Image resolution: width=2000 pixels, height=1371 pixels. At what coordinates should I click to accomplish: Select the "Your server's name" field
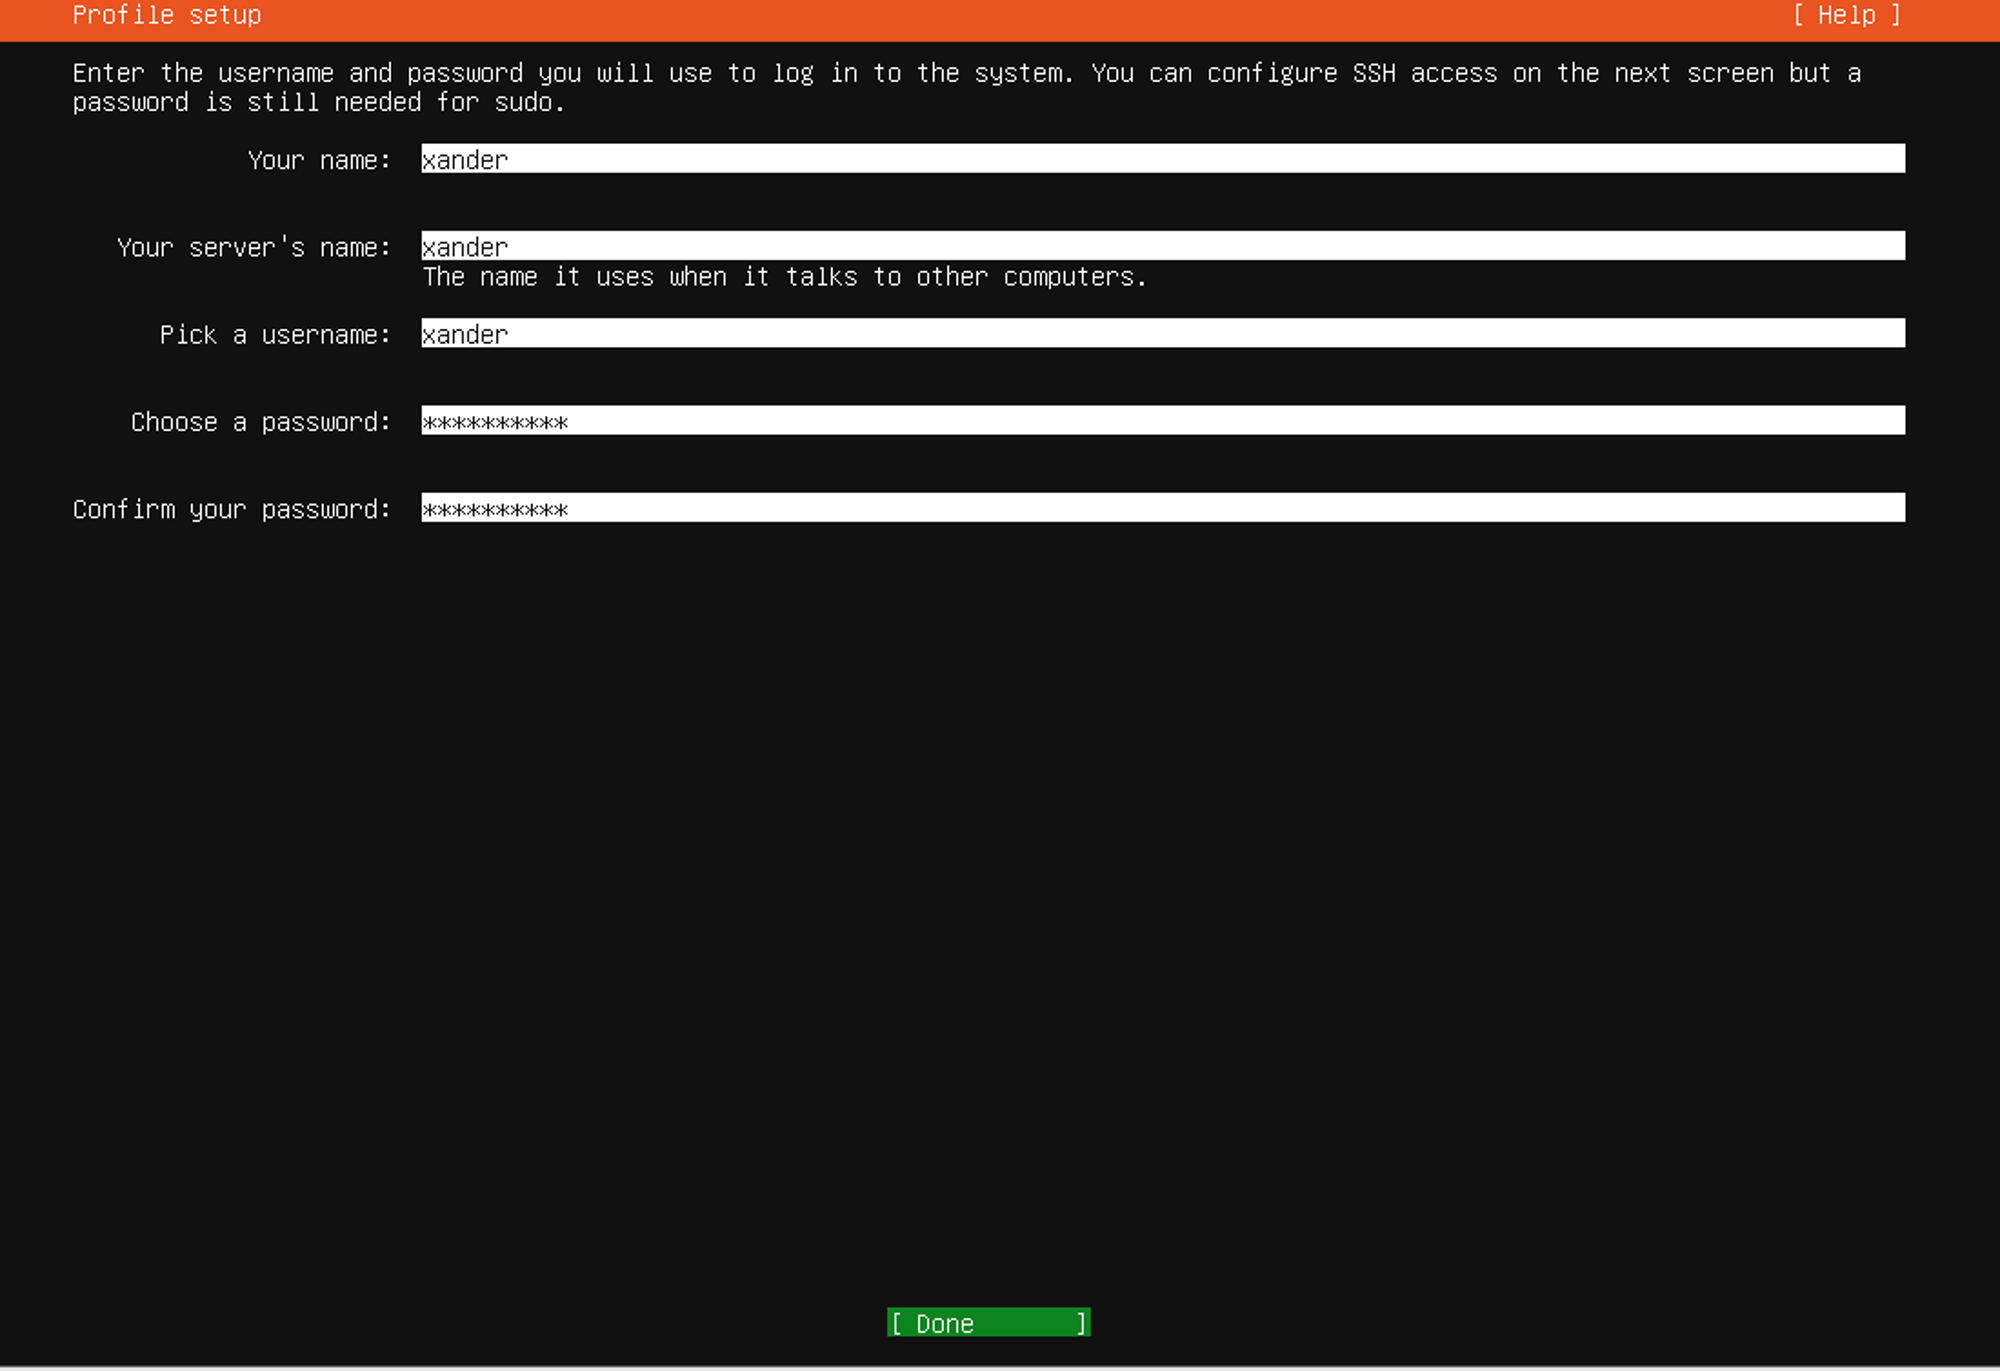click(x=1163, y=246)
